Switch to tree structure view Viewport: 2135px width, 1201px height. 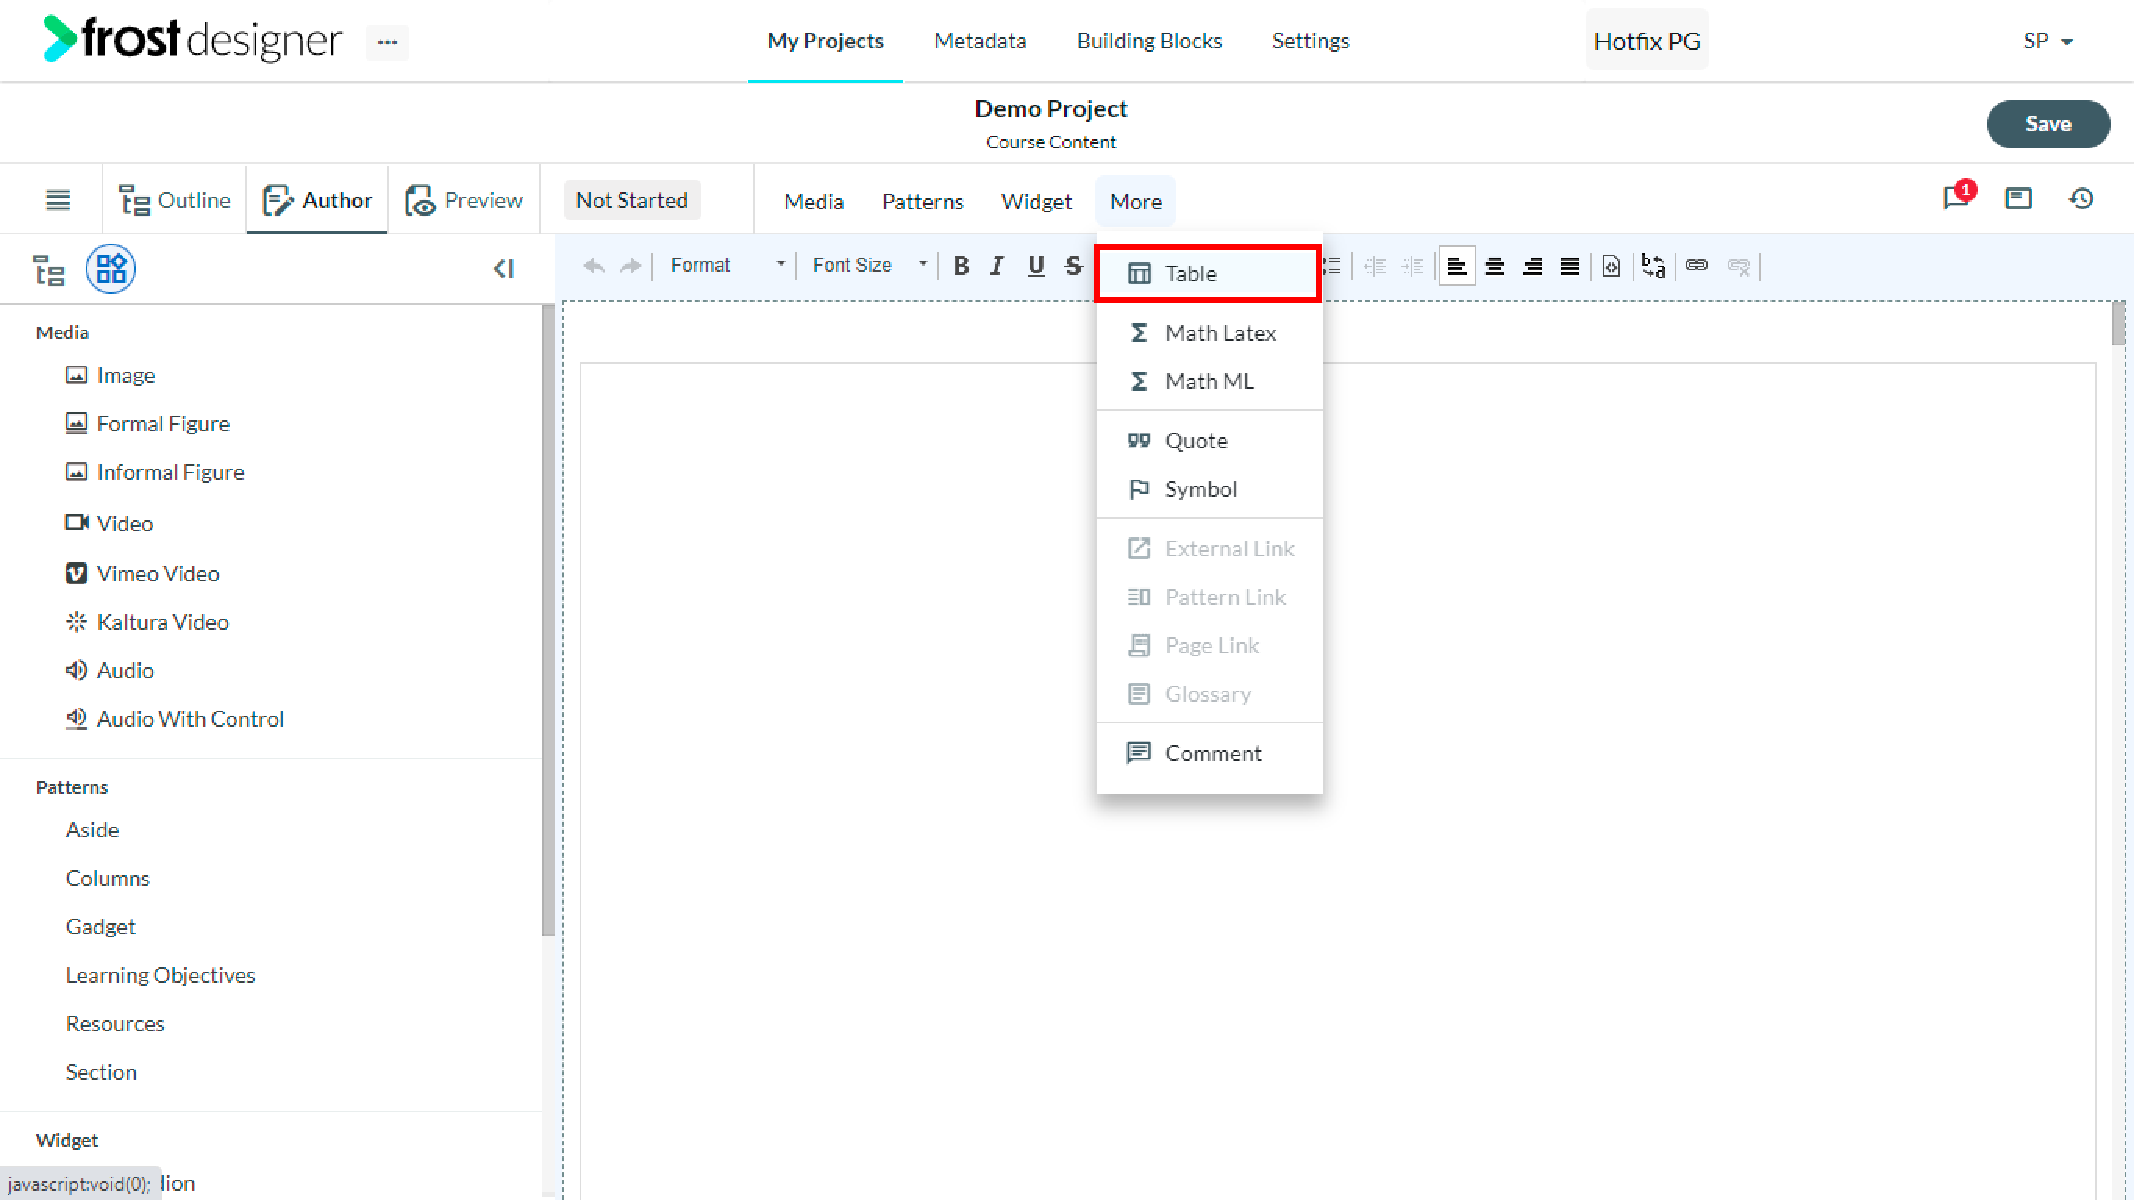49,270
